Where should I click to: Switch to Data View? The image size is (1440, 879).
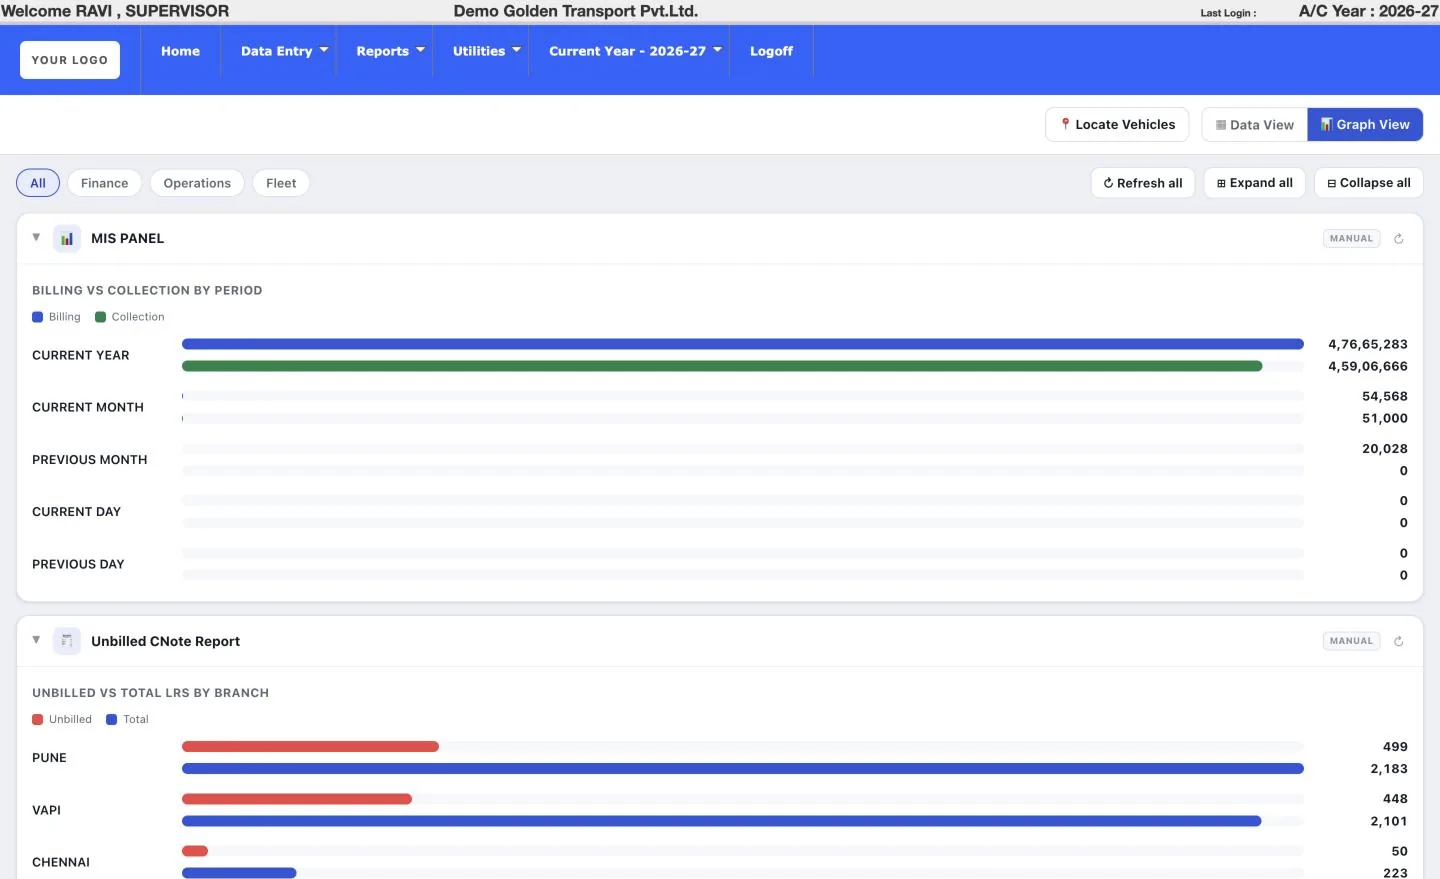(1255, 125)
